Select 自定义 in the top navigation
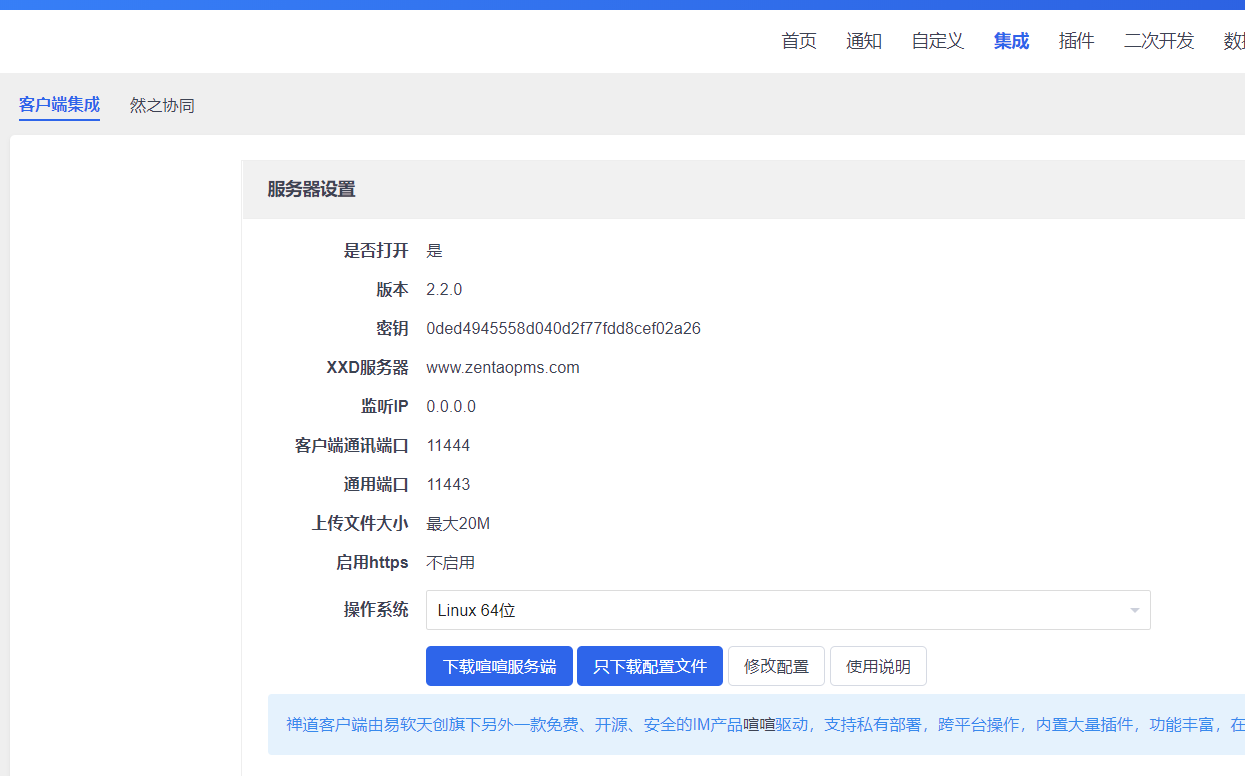The height and width of the screenshot is (776, 1245). [x=937, y=41]
